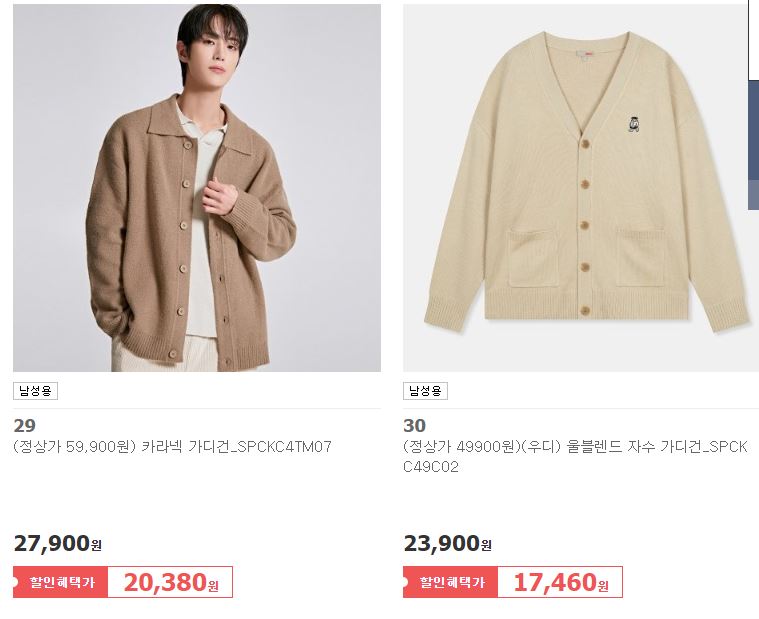Click the red 할인혜택가 label for item 29
Viewport: 759px width, 619px height.
point(61,582)
